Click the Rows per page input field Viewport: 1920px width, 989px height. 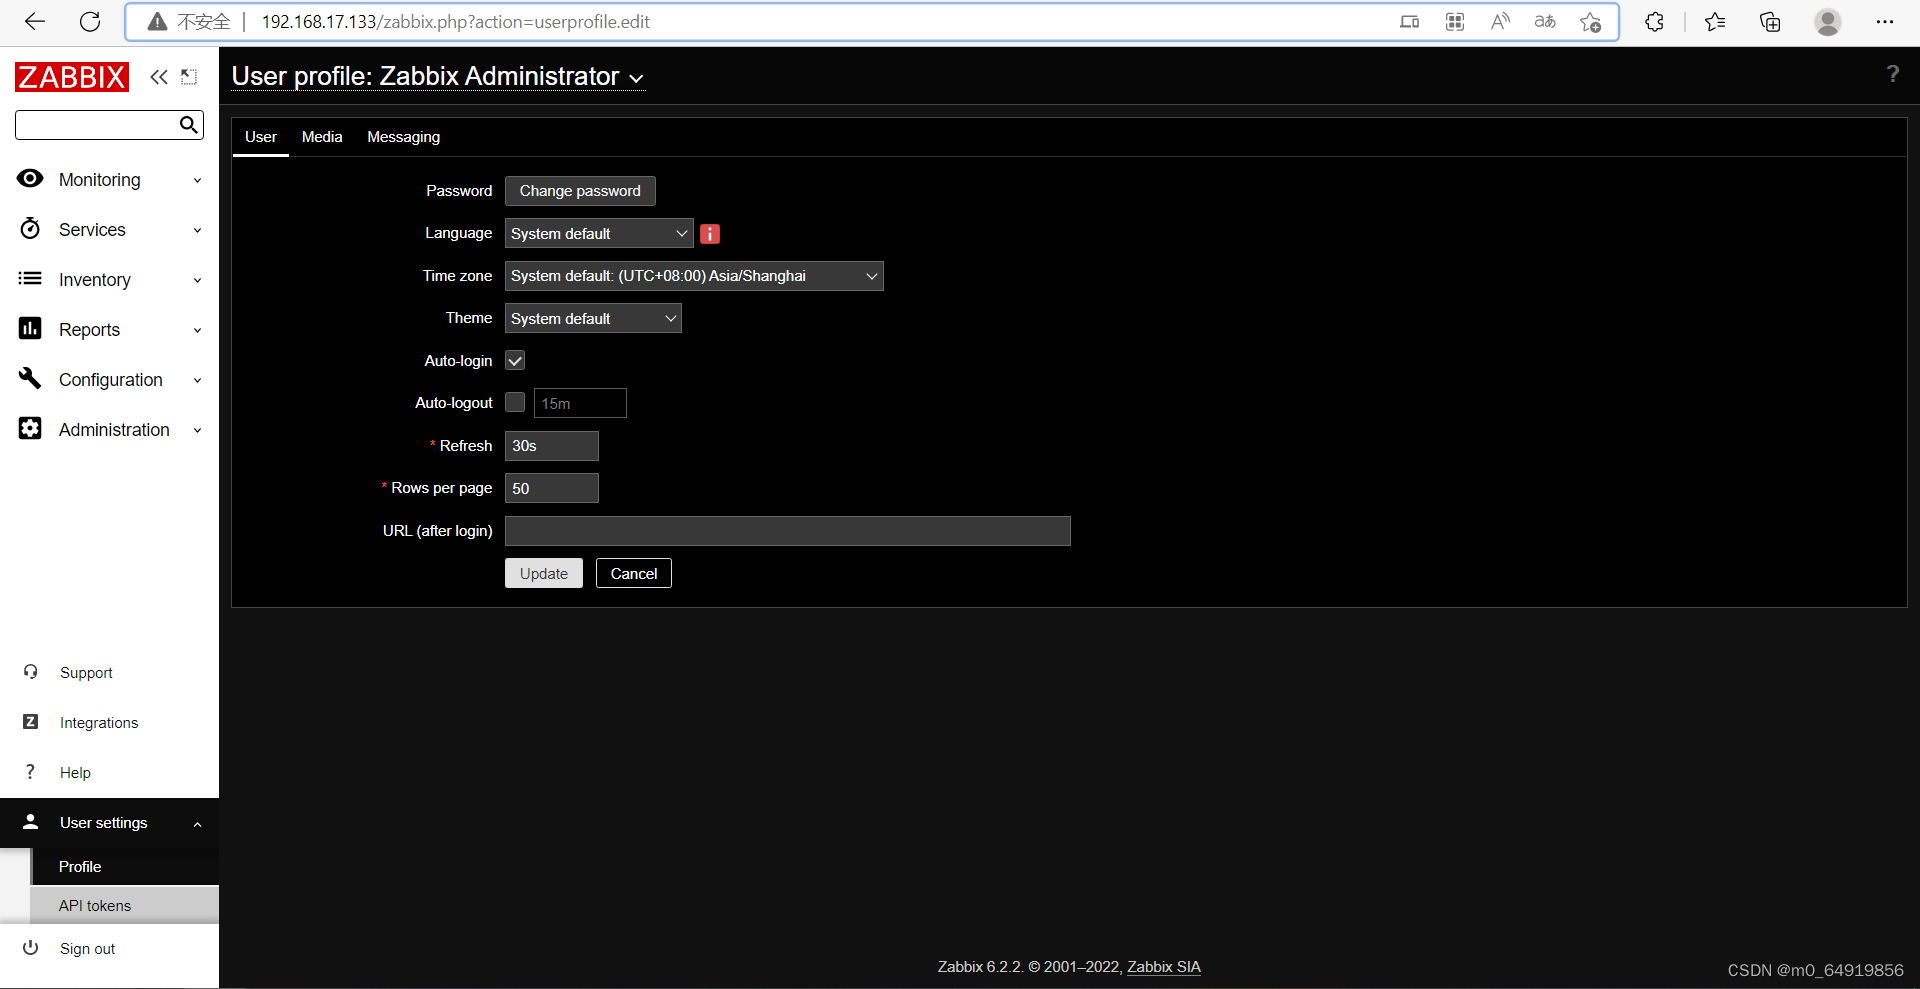pyautogui.click(x=552, y=488)
